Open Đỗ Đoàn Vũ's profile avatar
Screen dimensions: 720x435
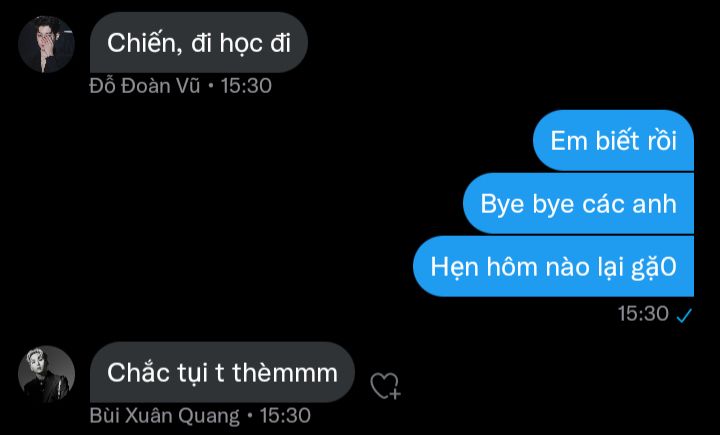46,44
